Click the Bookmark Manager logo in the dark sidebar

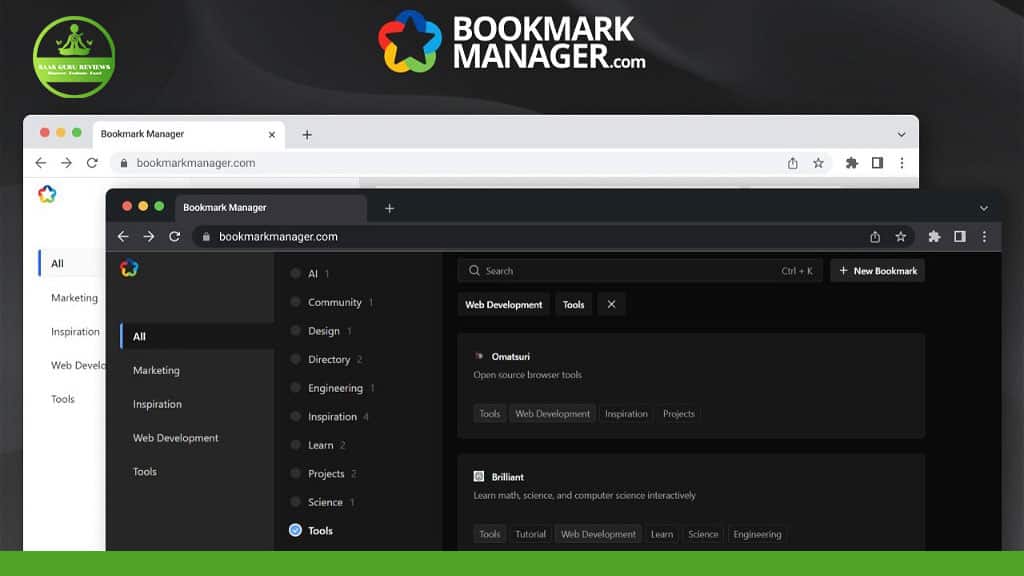point(129,268)
